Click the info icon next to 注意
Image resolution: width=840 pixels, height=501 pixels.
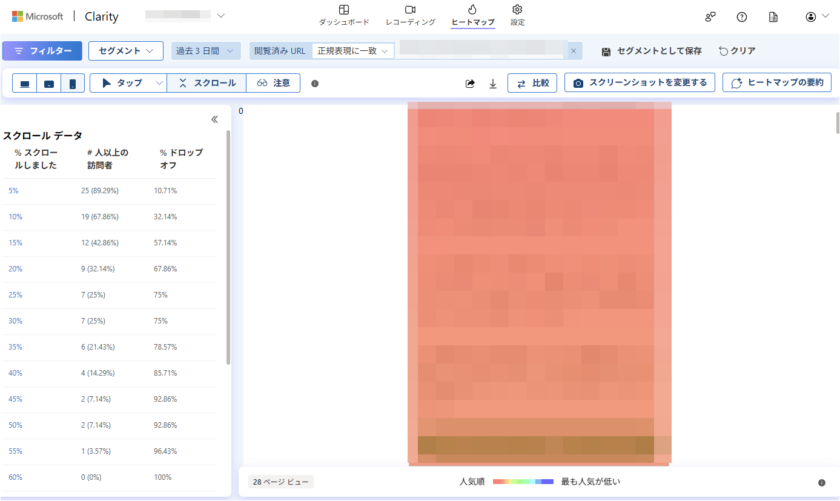pos(315,84)
